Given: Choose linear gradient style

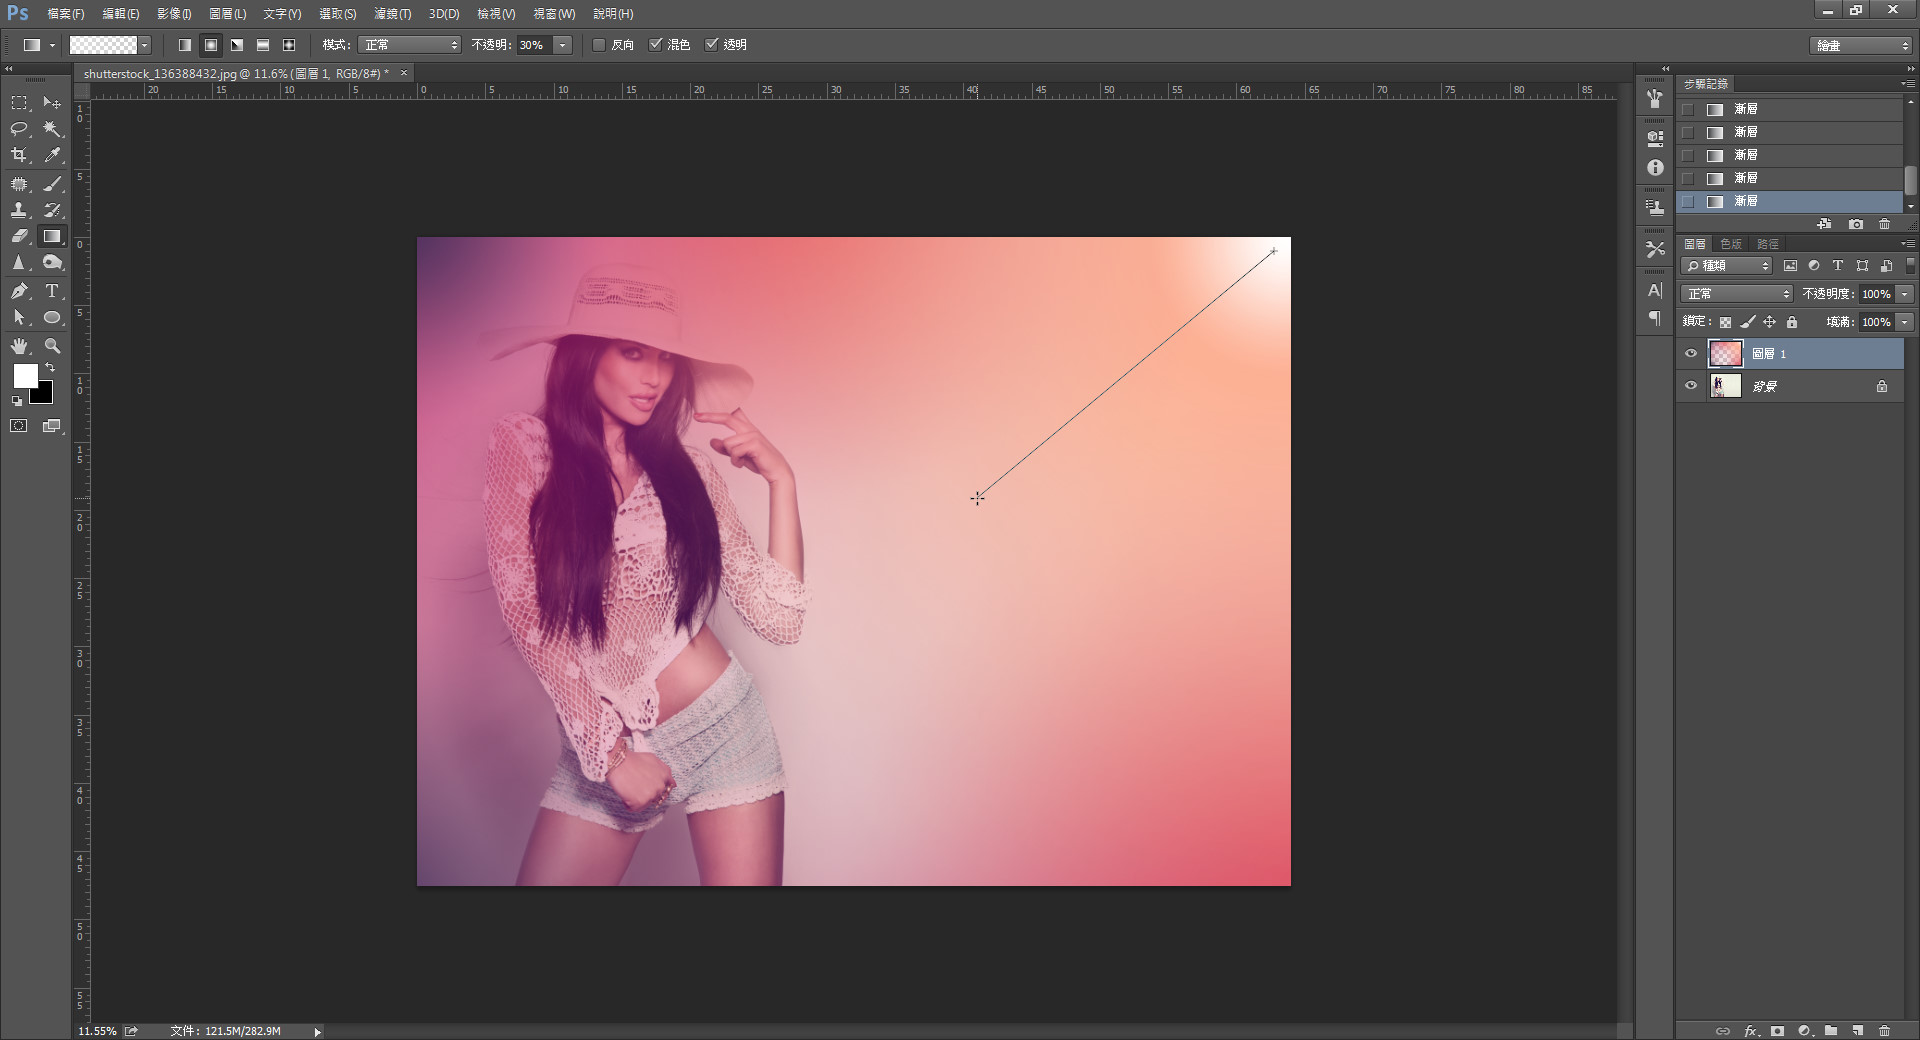Looking at the screenshot, I should coord(185,45).
